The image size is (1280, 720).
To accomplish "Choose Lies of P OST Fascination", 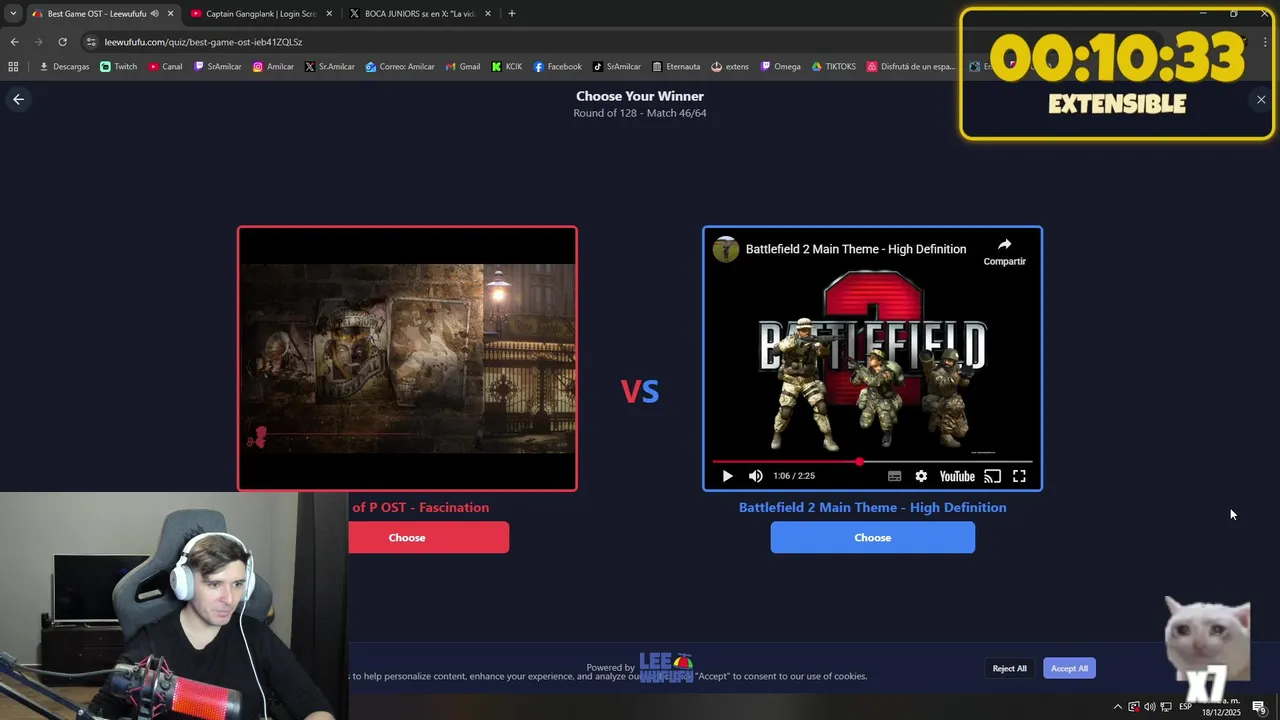I will click(x=428, y=537).
